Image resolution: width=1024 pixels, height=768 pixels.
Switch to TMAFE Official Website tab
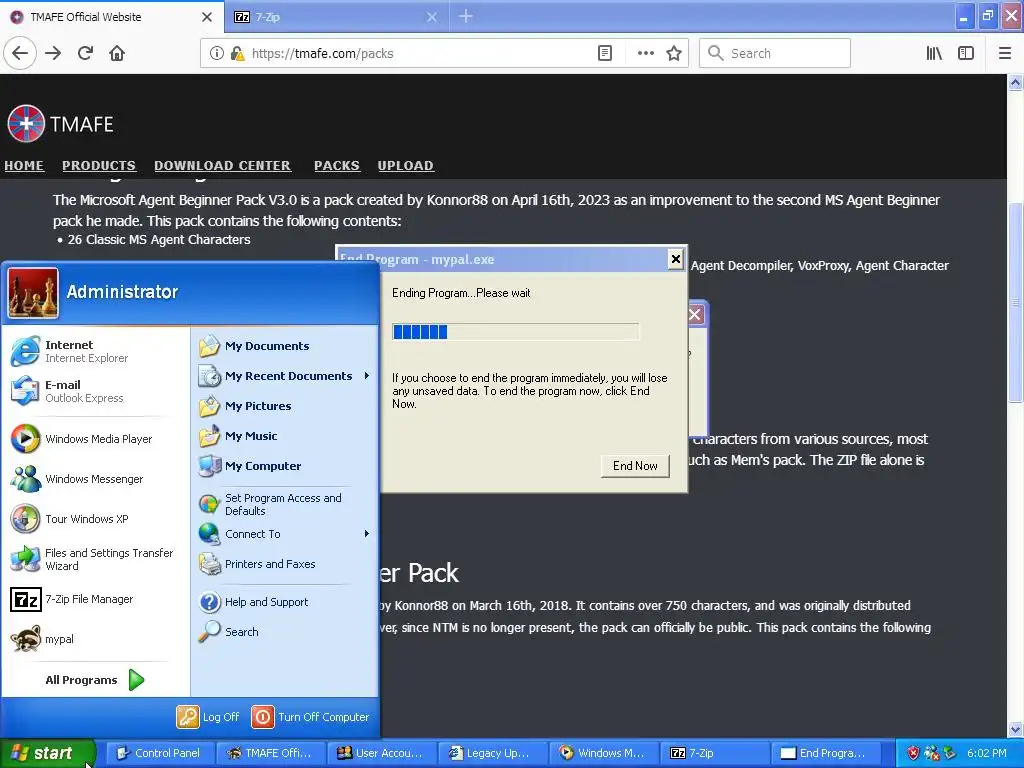click(98, 17)
